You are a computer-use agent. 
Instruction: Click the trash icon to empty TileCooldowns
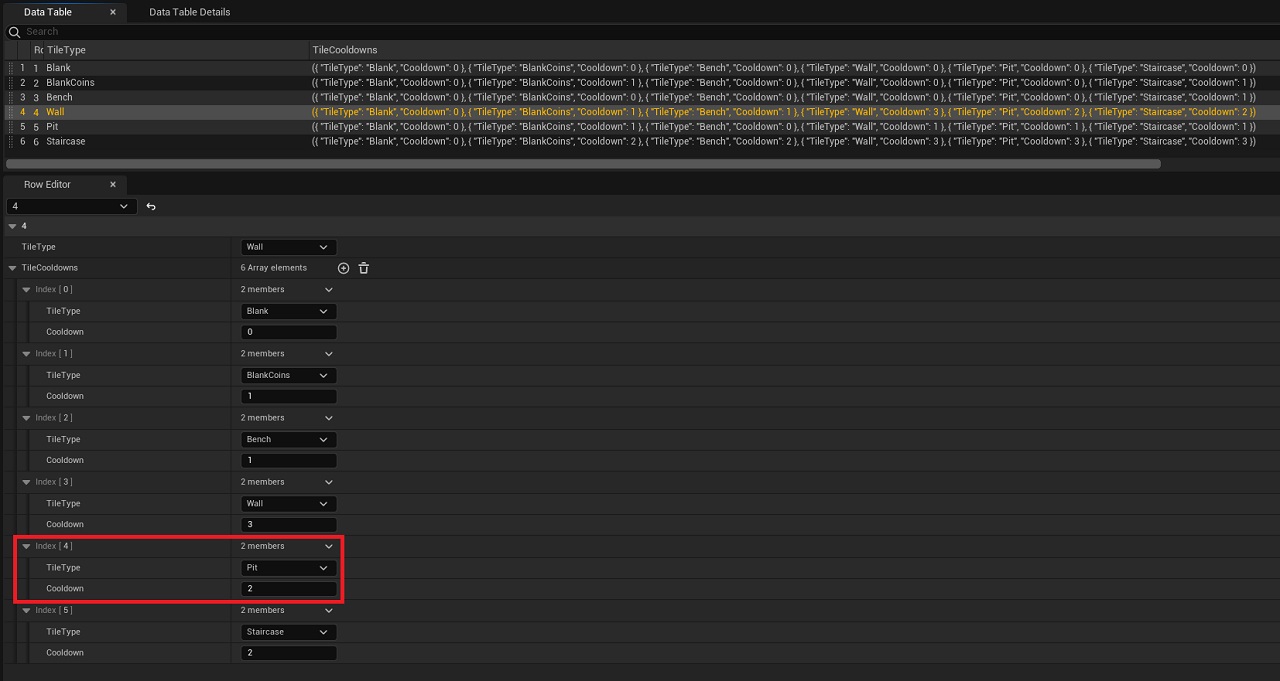coord(364,268)
